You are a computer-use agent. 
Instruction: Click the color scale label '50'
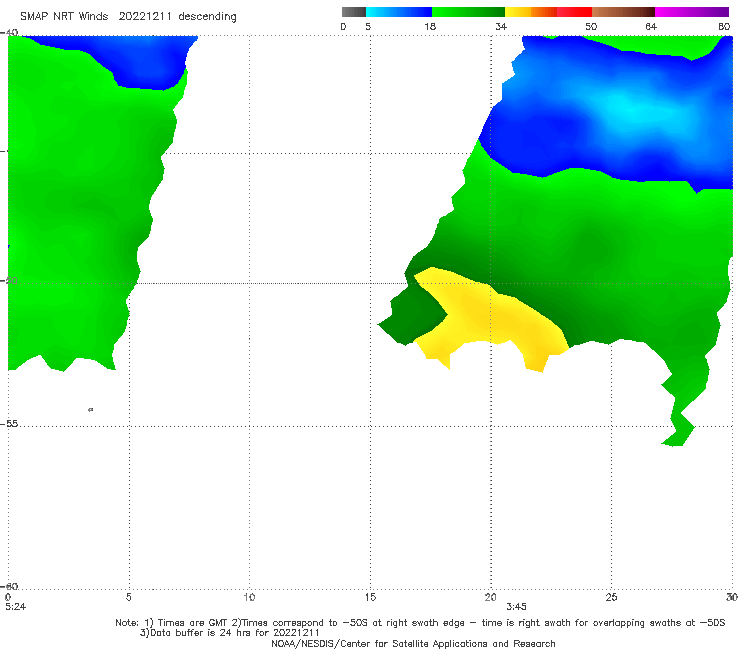point(591,27)
